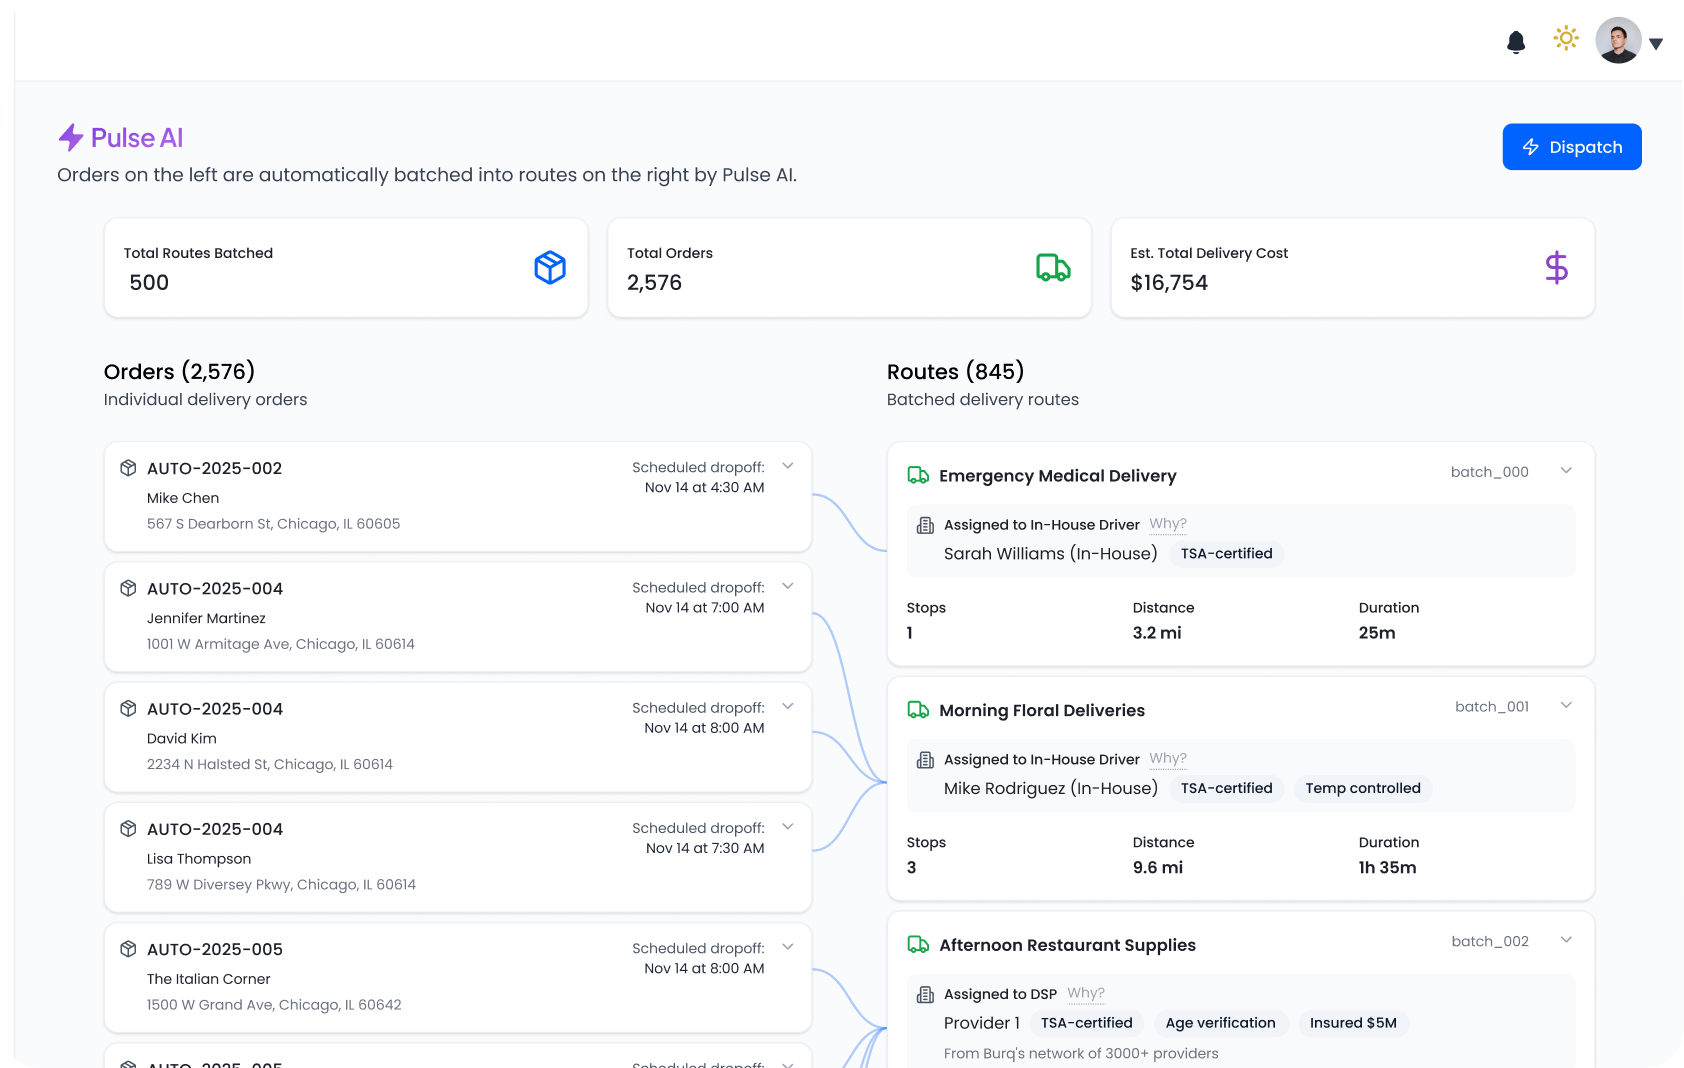Click the 1h 35m duration value

1387,868
